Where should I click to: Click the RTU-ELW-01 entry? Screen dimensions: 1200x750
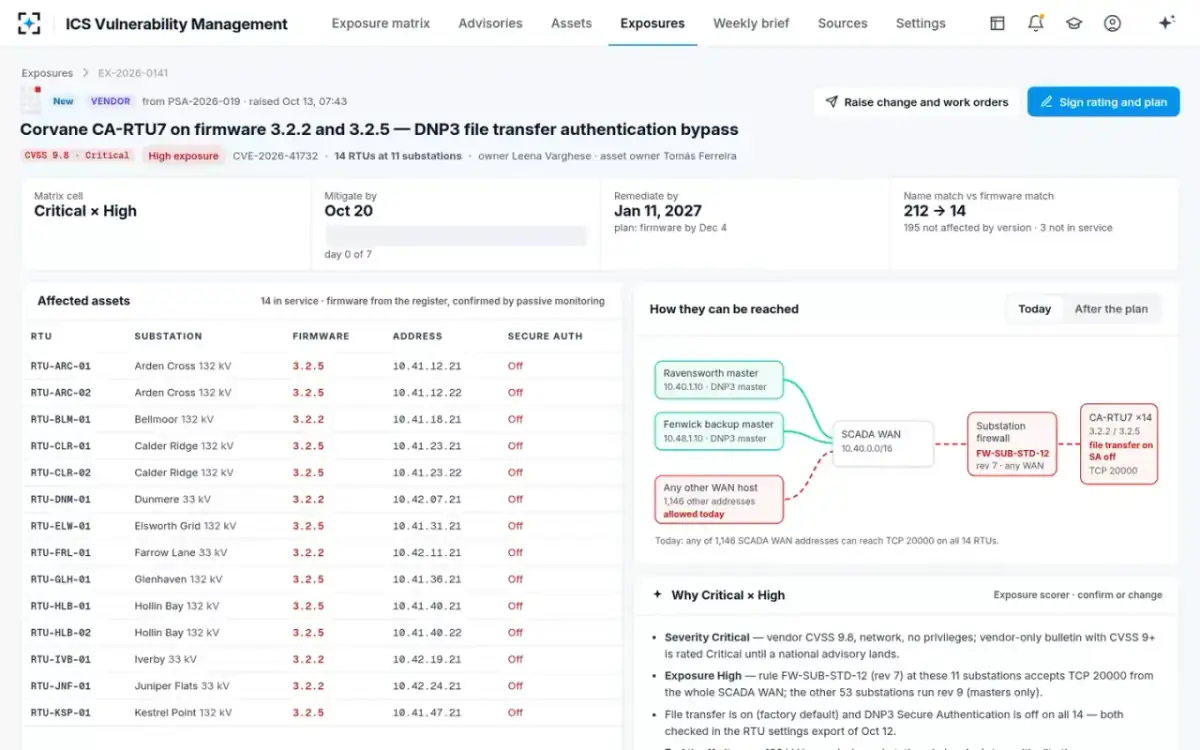click(322, 526)
